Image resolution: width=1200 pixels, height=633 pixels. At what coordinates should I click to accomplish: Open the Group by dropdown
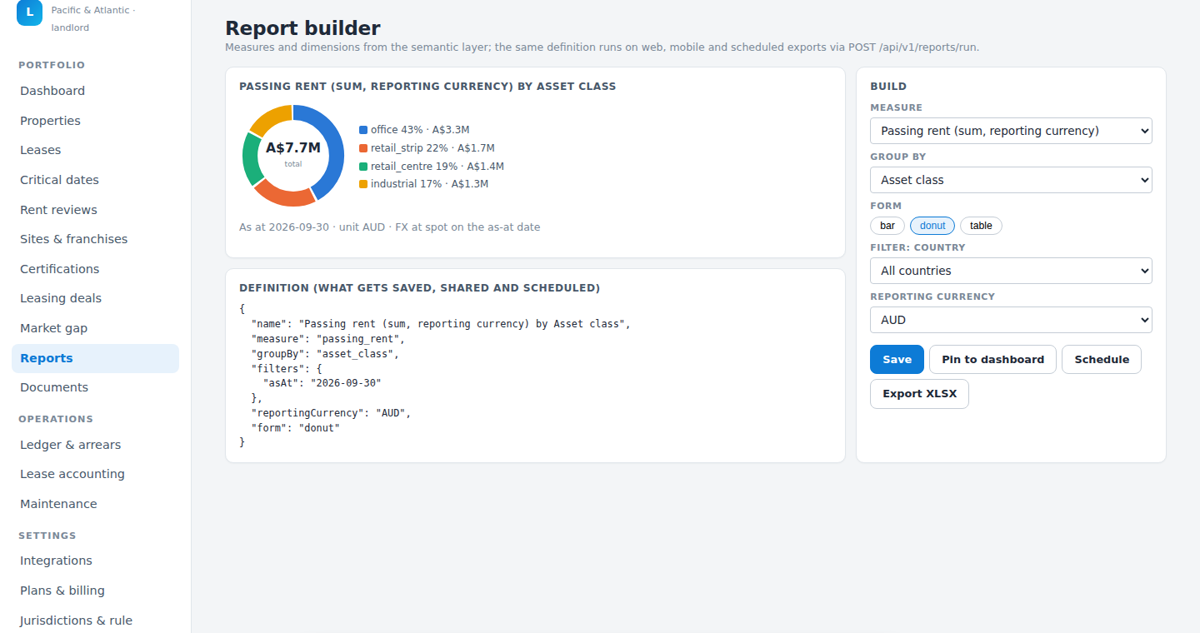(1011, 180)
